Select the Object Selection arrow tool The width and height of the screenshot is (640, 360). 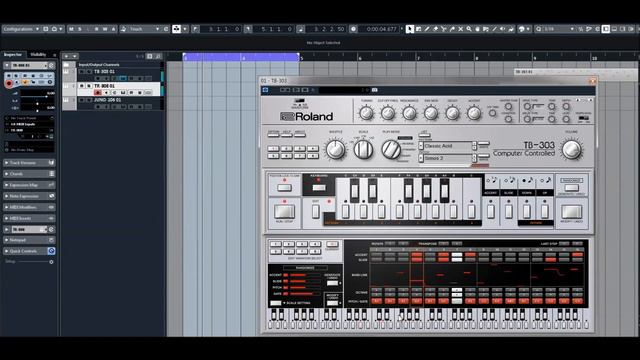tap(410, 29)
